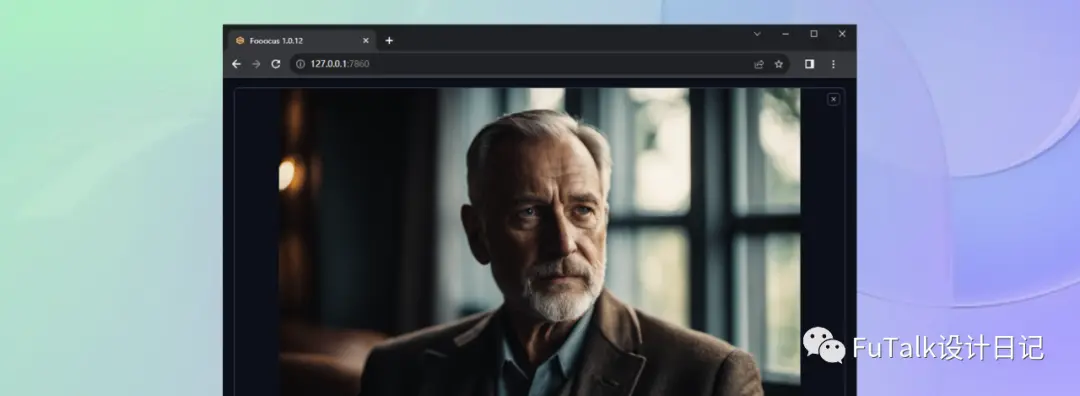Screen dimensions: 1080x396
Task: Open the browser side panel
Action: (x=809, y=64)
